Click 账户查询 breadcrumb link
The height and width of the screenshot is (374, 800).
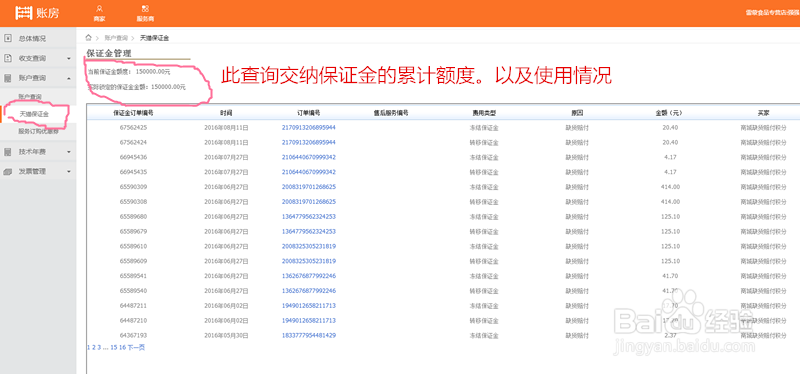[x=116, y=38]
